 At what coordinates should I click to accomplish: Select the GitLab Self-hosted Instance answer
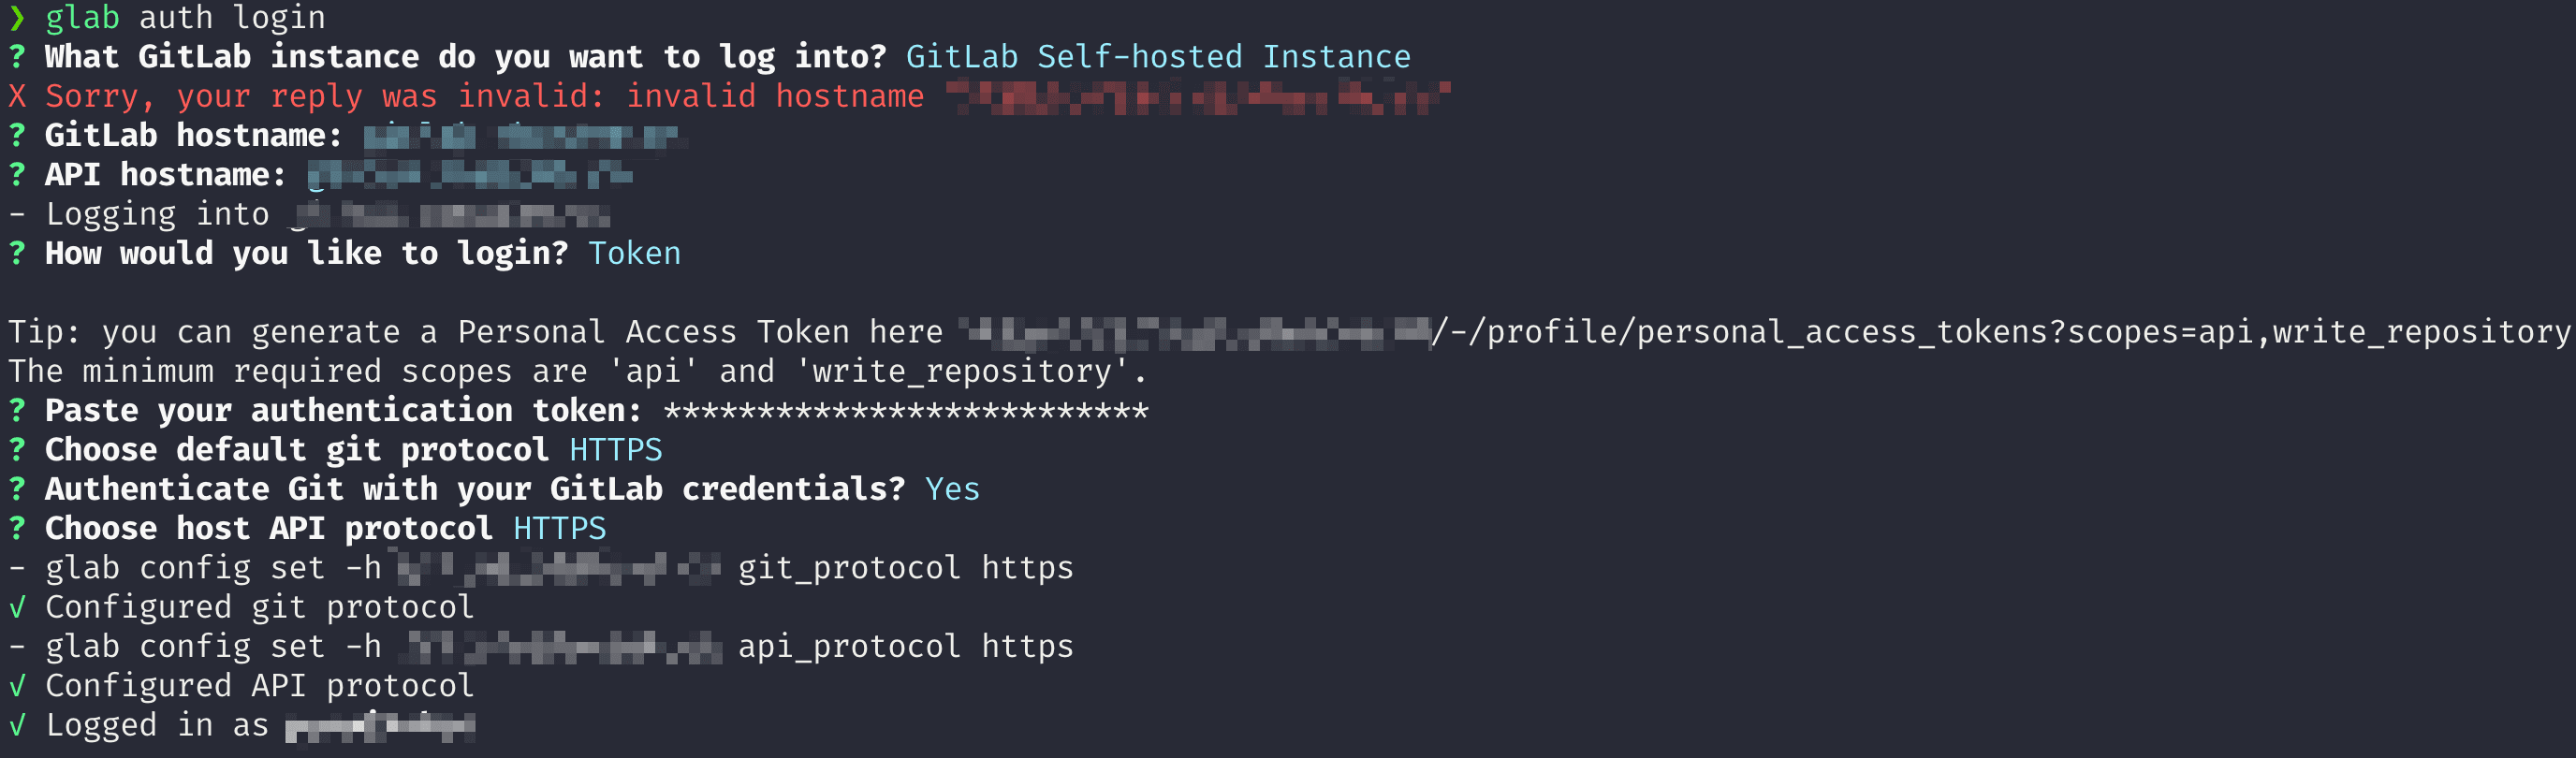1158,57
